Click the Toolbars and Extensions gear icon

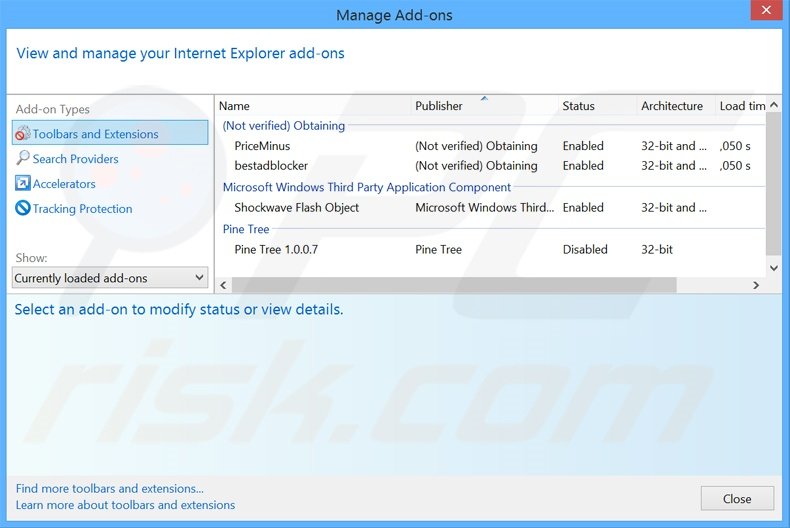[x=23, y=134]
